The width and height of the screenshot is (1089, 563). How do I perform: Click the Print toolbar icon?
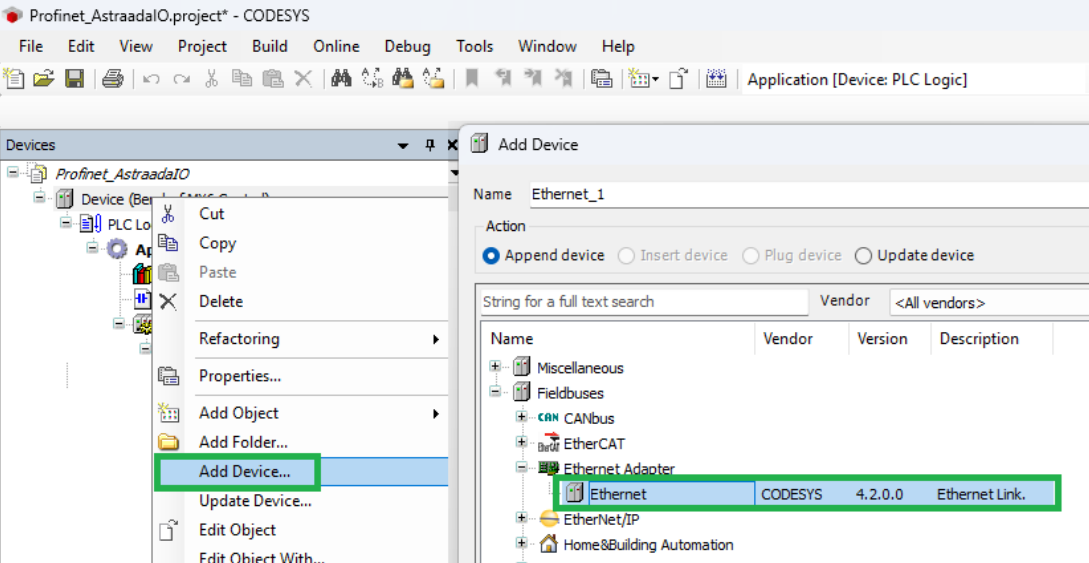coord(113,78)
